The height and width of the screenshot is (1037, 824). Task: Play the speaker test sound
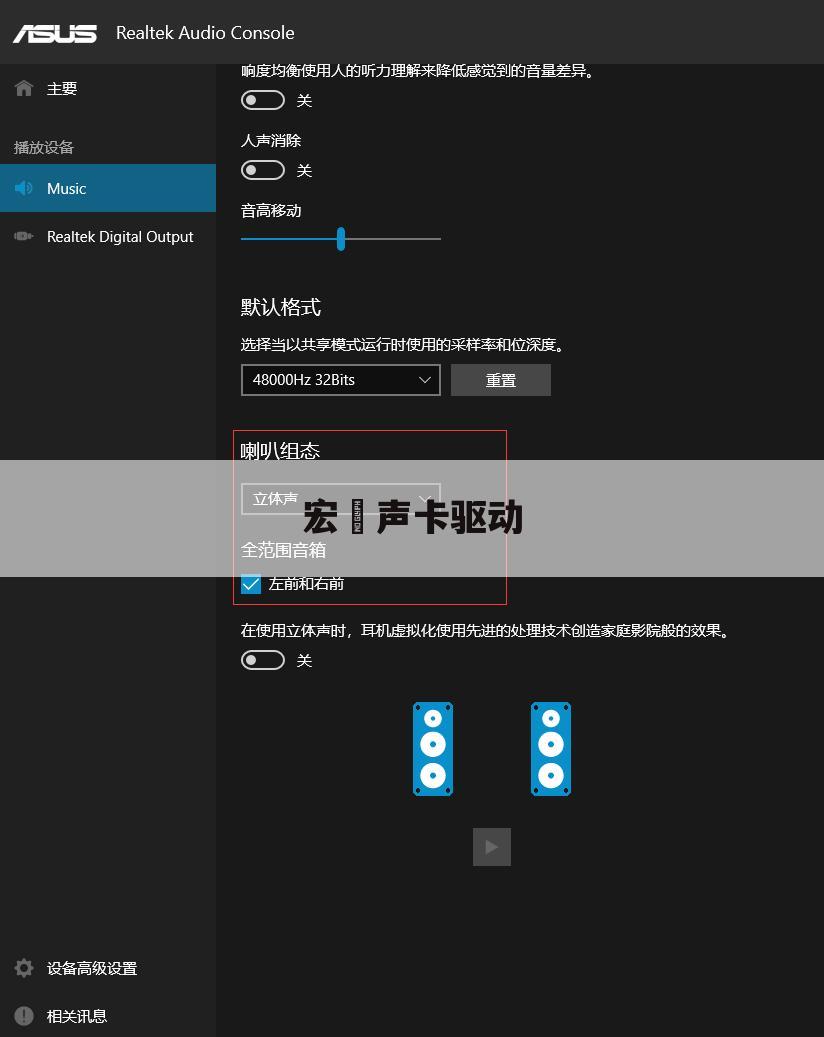[491, 847]
